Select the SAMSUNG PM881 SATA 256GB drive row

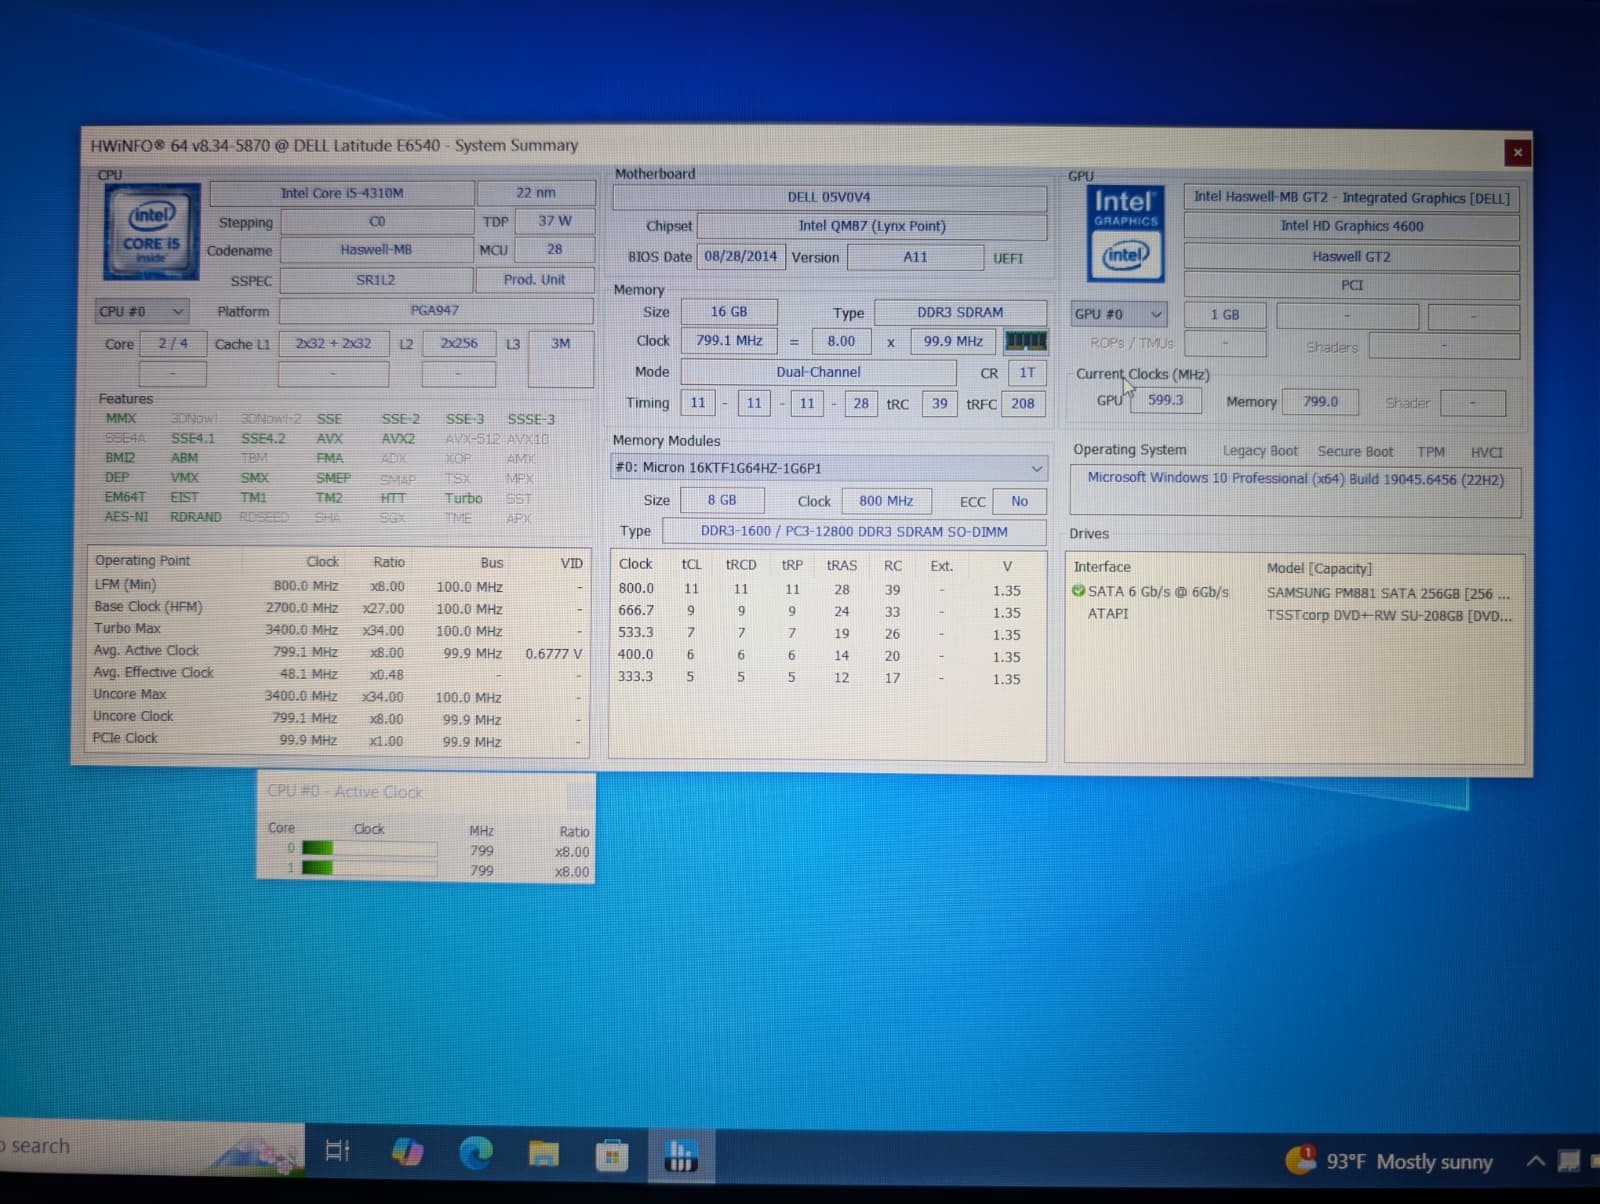pyautogui.click(x=1295, y=592)
